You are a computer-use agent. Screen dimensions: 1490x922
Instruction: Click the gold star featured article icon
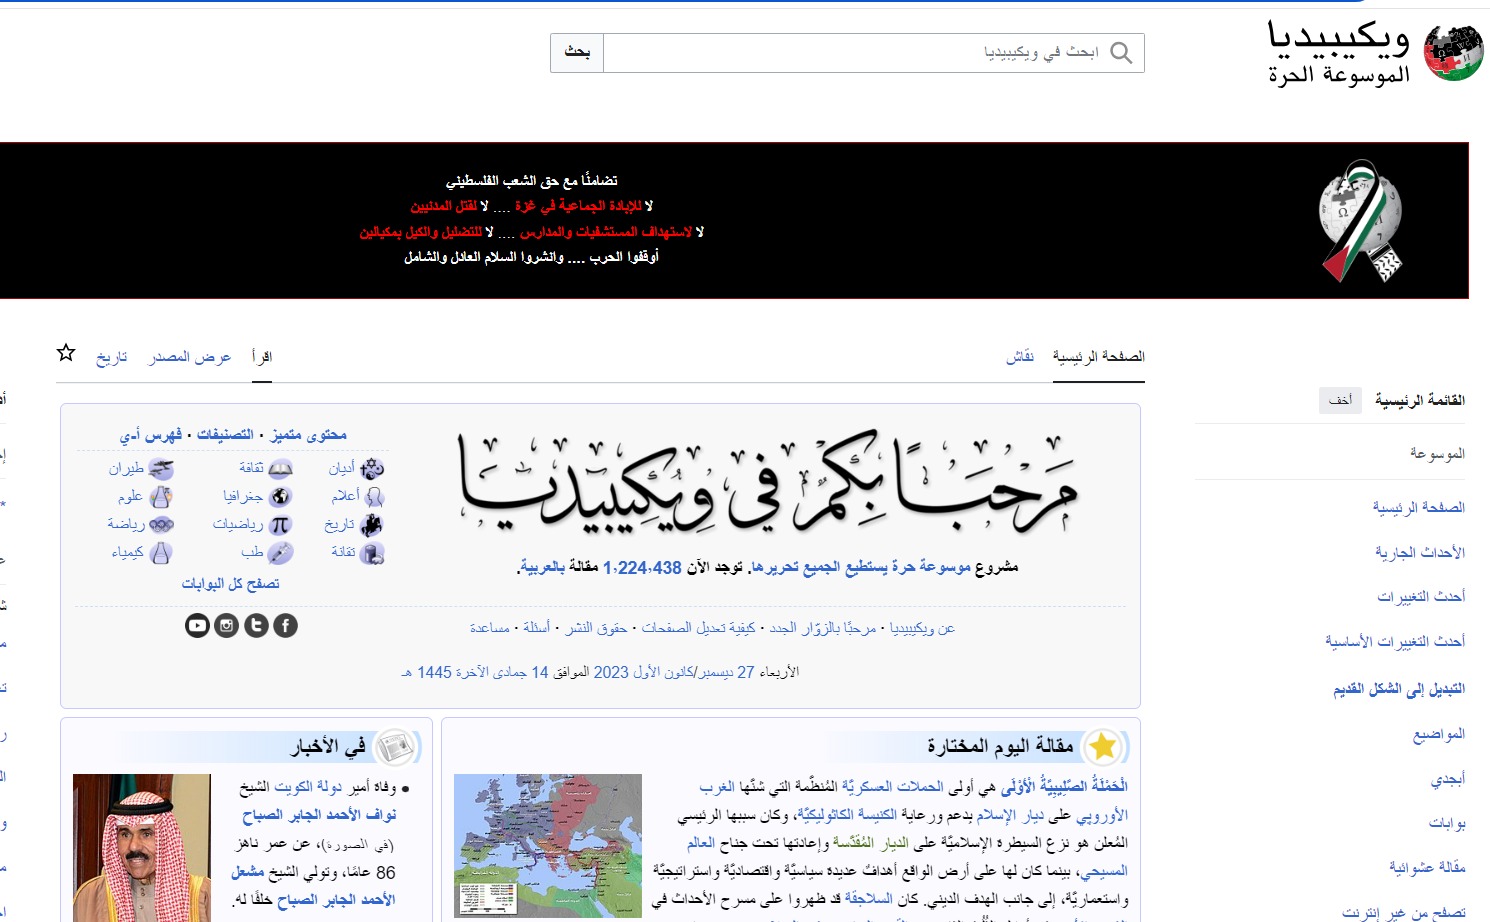(1103, 747)
